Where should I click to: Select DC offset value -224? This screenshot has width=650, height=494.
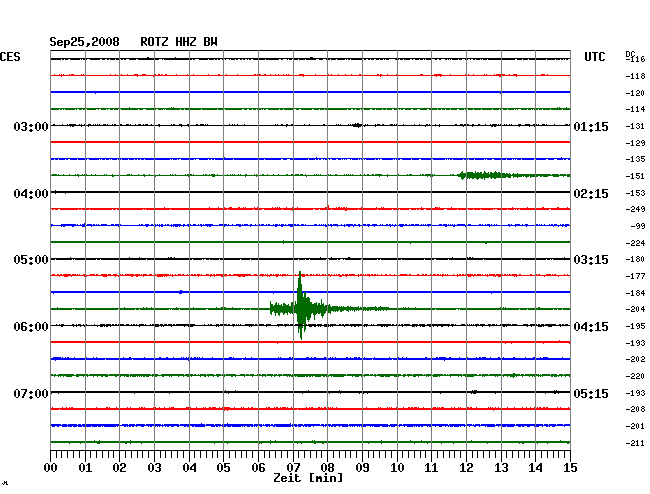[x=635, y=243]
